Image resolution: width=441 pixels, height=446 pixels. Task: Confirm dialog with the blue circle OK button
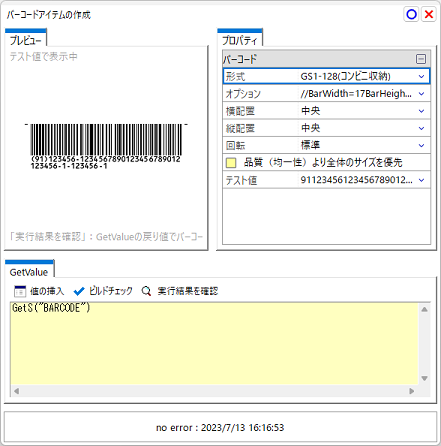(411, 14)
